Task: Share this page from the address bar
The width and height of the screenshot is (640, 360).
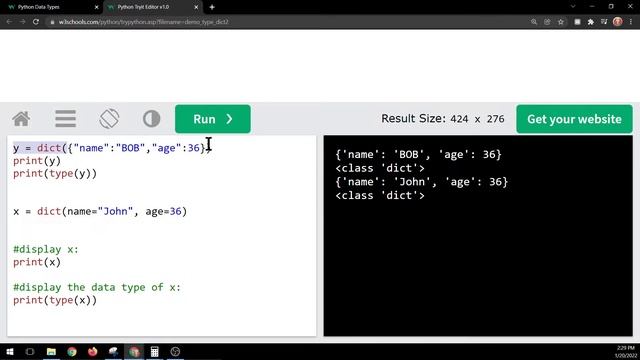Action: (547, 22)
